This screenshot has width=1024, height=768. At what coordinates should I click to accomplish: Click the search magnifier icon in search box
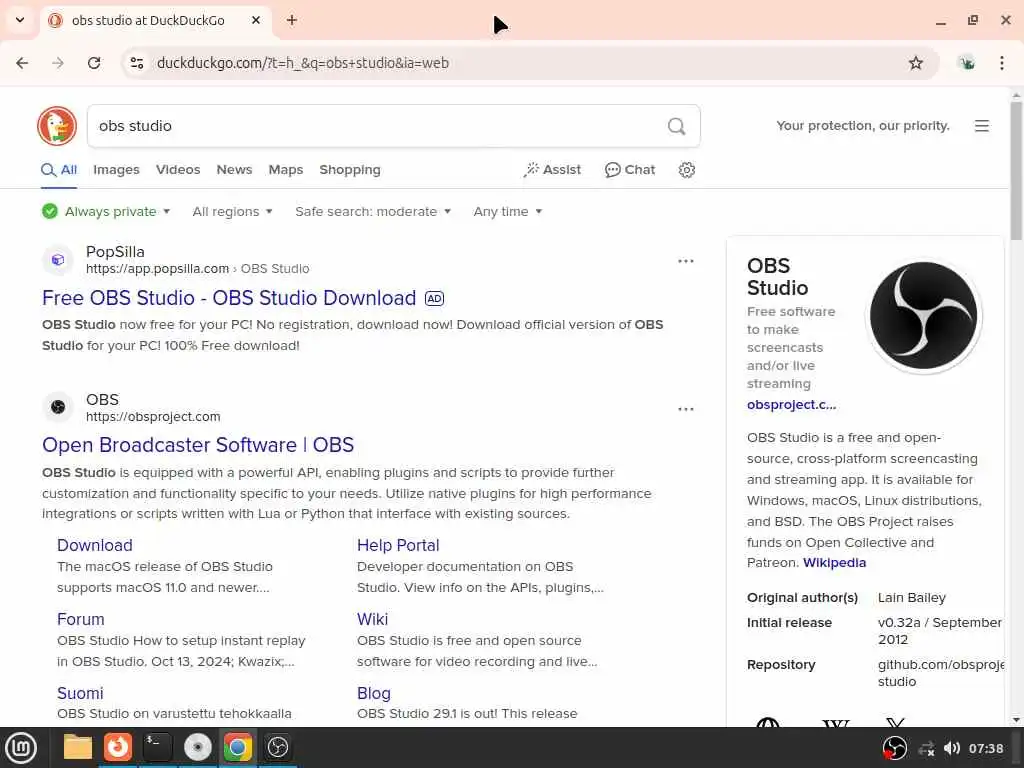pyautogui.click(x=677, y=126)
